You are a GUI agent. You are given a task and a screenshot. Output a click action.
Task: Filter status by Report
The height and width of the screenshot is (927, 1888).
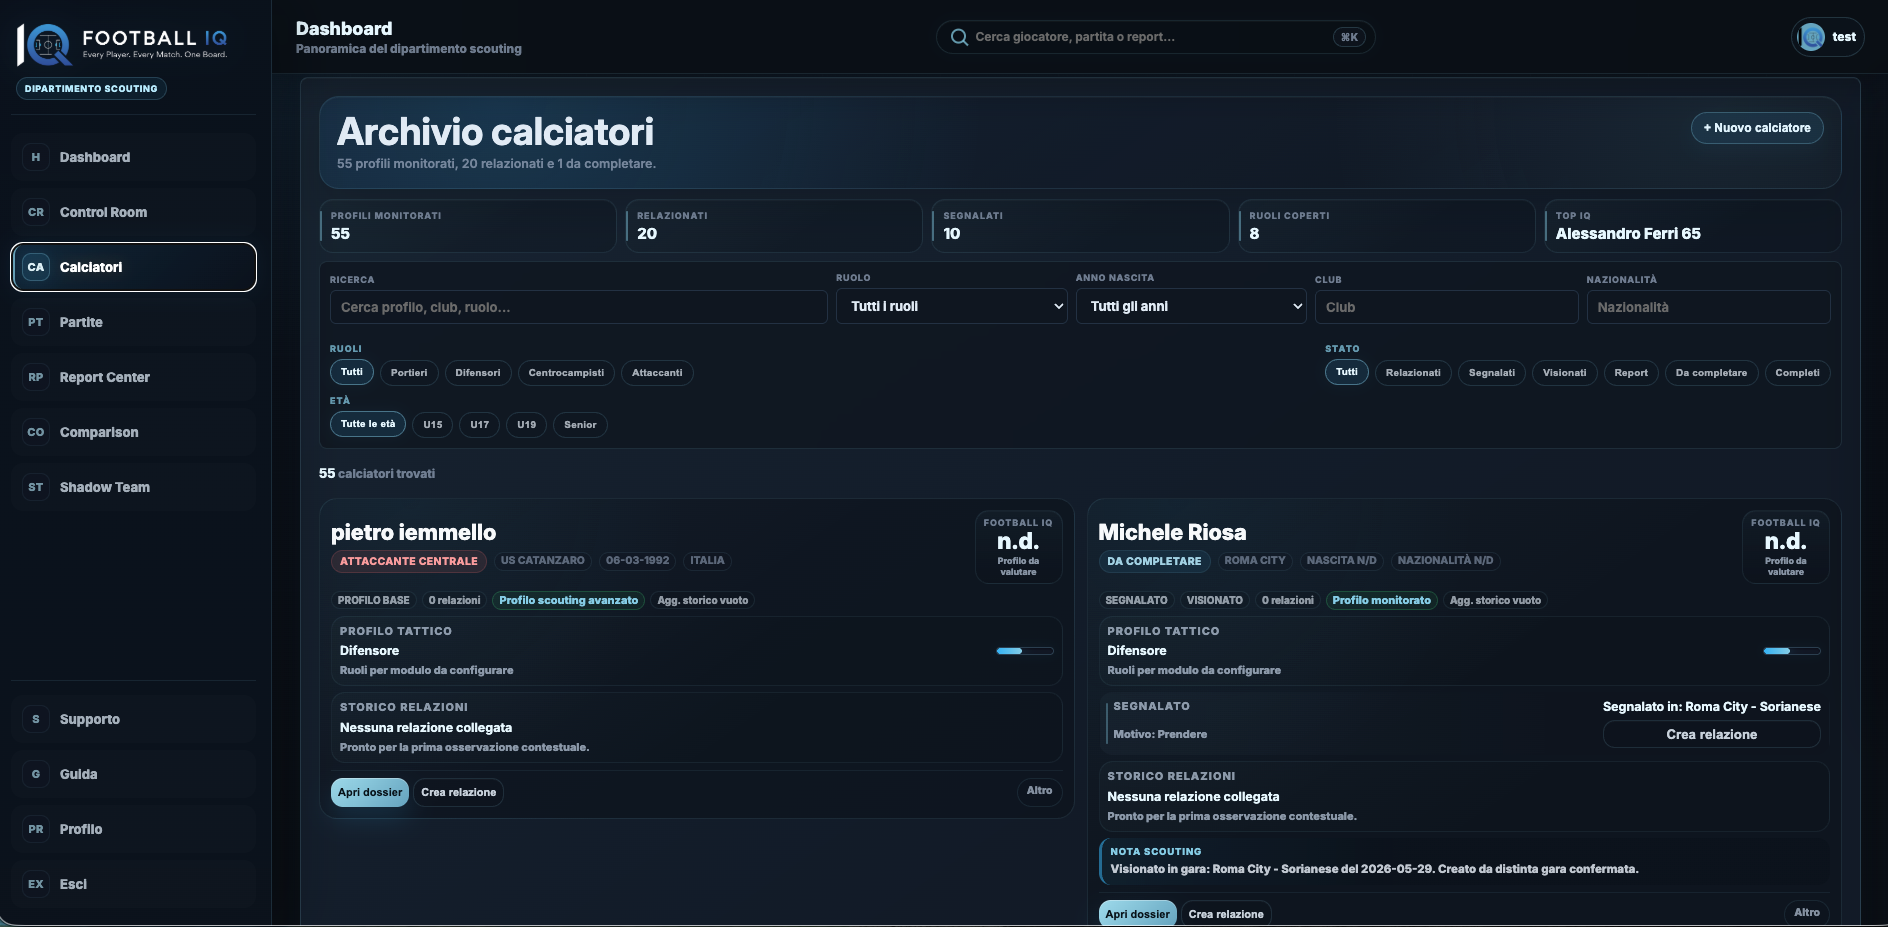click(1631, 373)
